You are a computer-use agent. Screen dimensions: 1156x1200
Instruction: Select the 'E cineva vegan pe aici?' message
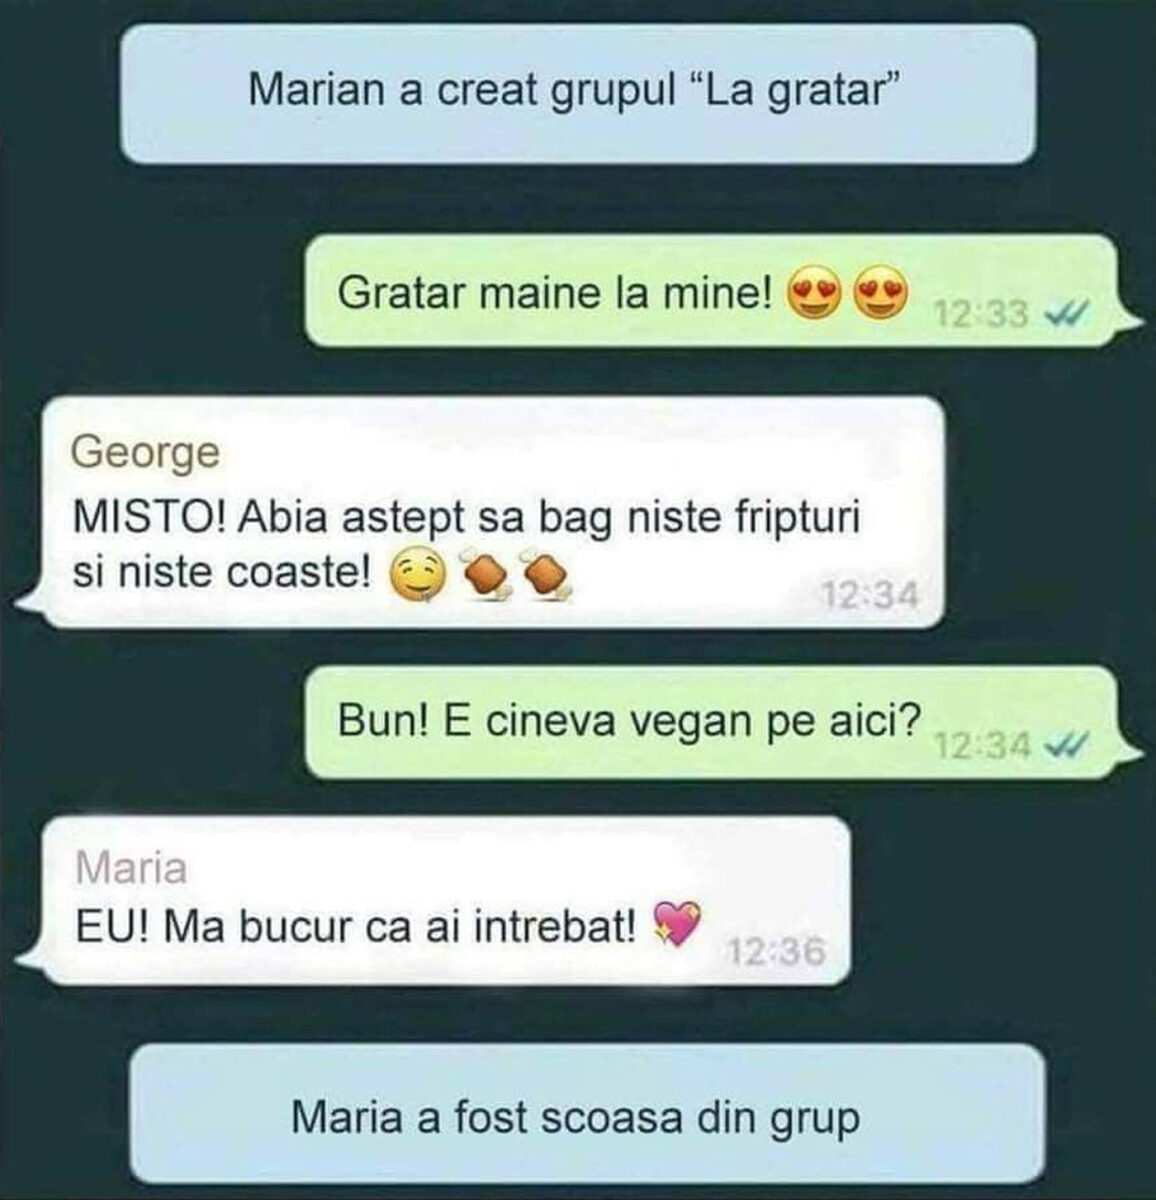pos(720,722)
